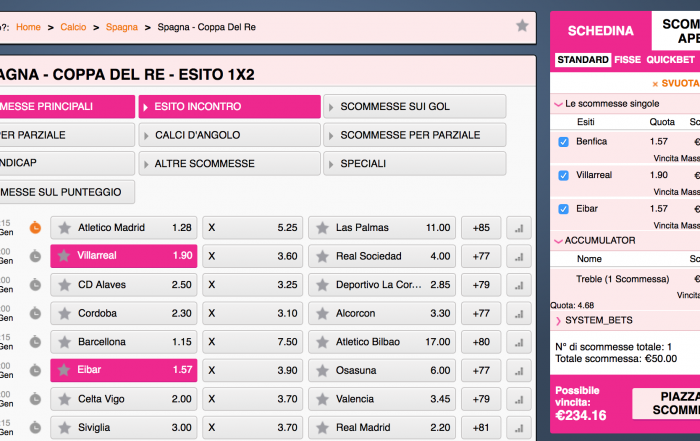Select the draw X 7.50 for Barcellona match
The height and width of the screenshot is (441, 700).
[253, 342]
